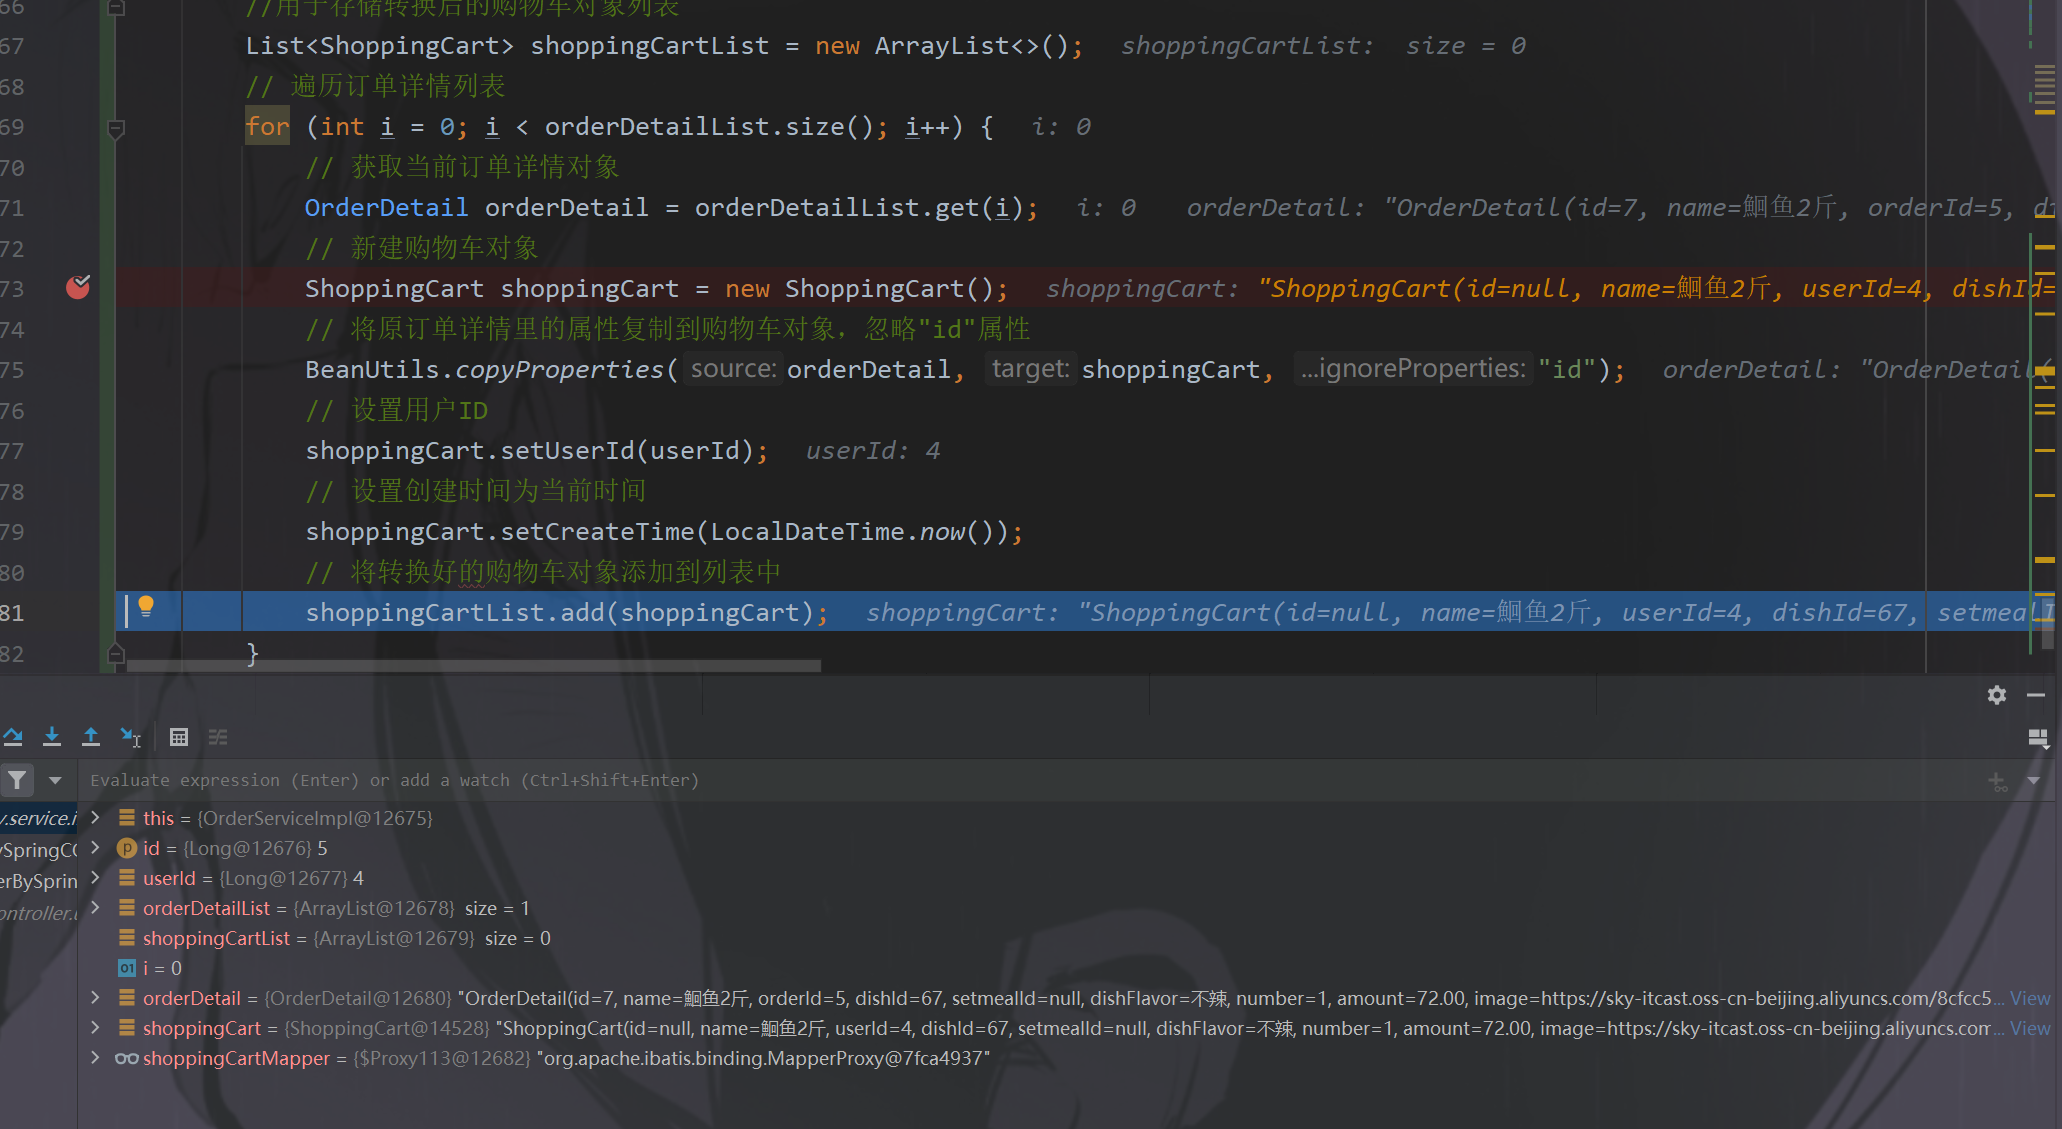Toggle the frames filter funnel button
2062x1129 pixels.
(x=18, y=779)
